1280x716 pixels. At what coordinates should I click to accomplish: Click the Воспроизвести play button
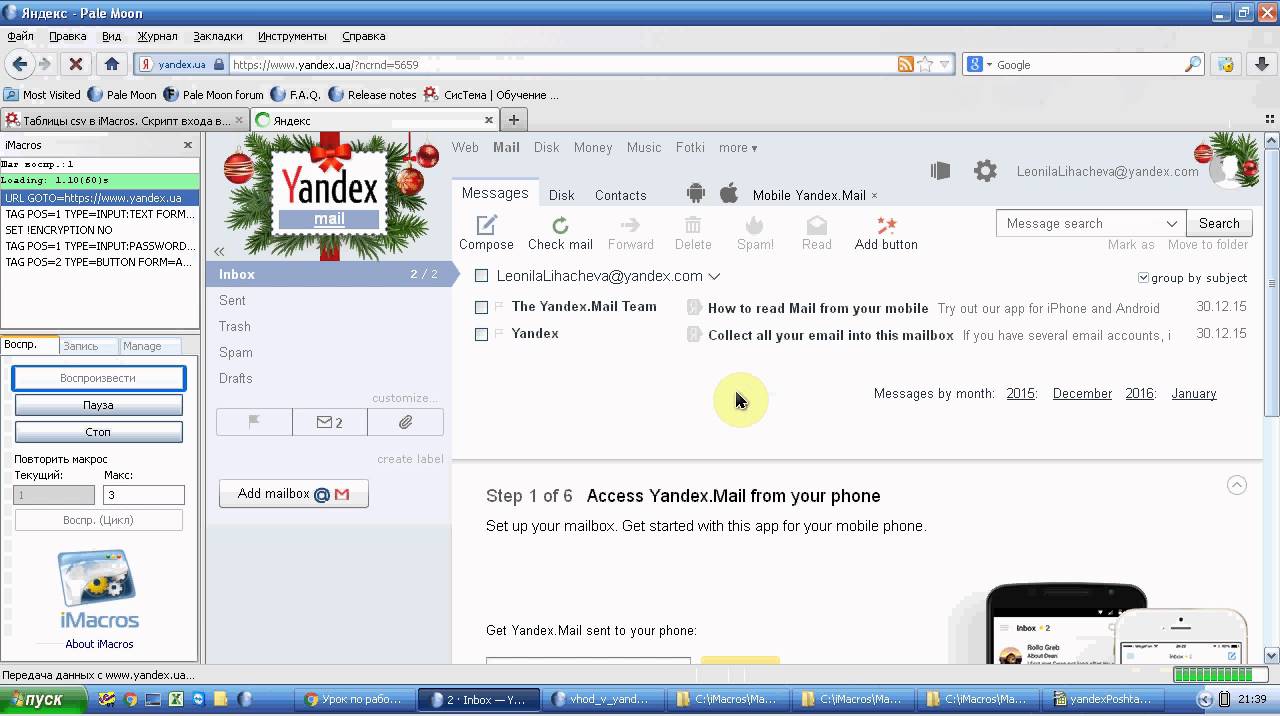click(98, 378)
